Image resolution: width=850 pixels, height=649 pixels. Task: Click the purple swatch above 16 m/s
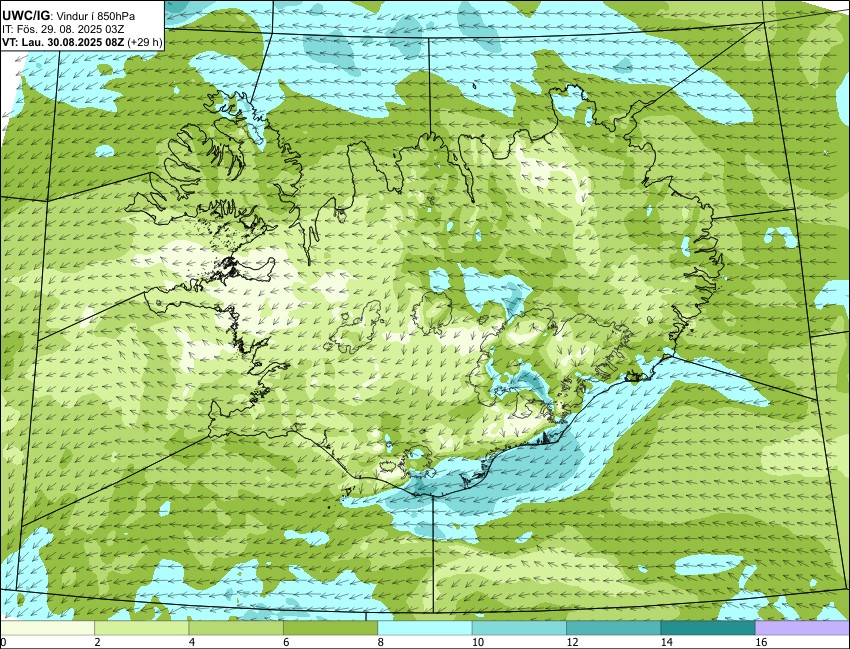802,628
